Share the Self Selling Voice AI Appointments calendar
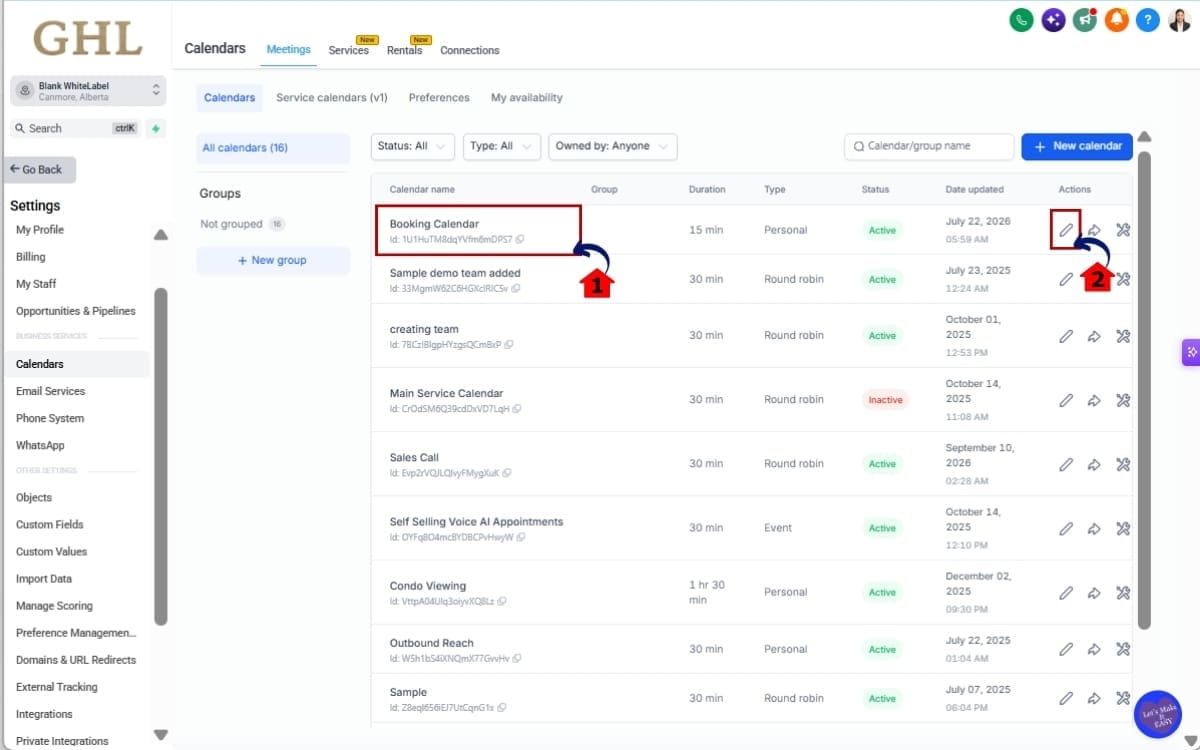Image resolution: width=1200 pixels, height=750 pixels. pyautogui.click(x=1094, y=528)
